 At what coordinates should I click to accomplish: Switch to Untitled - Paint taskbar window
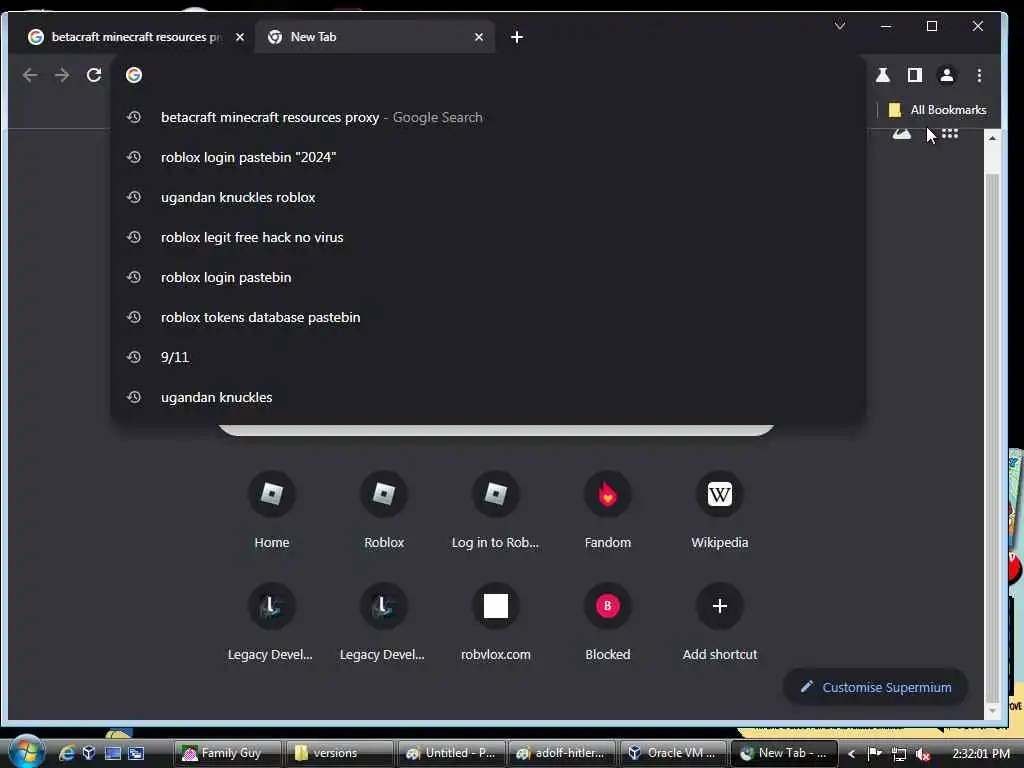[x=451, y=753]
